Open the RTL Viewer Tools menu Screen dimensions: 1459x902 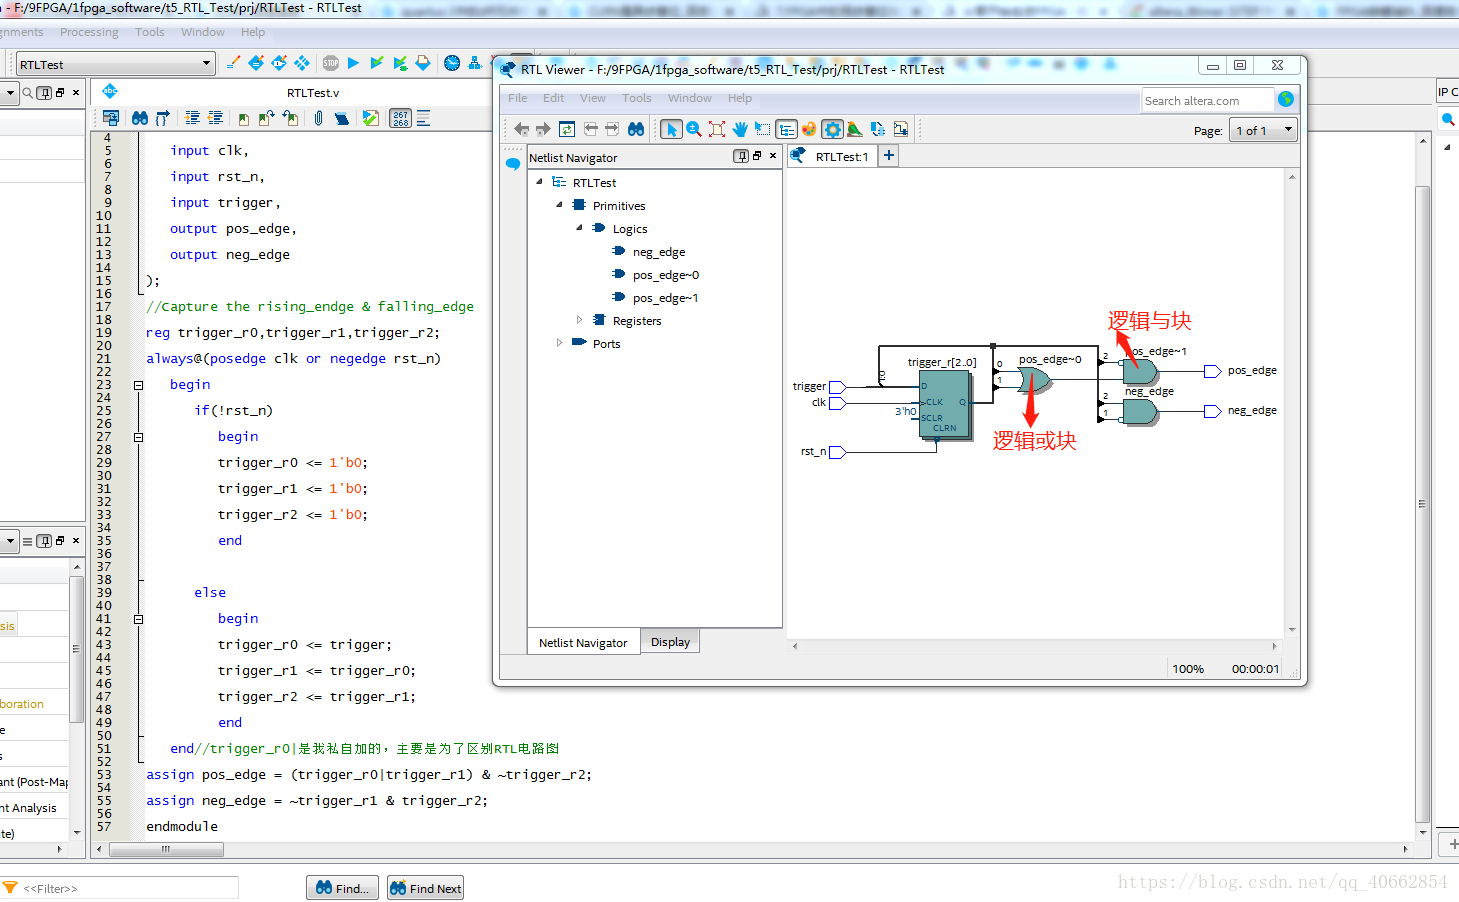coord(636,98)
